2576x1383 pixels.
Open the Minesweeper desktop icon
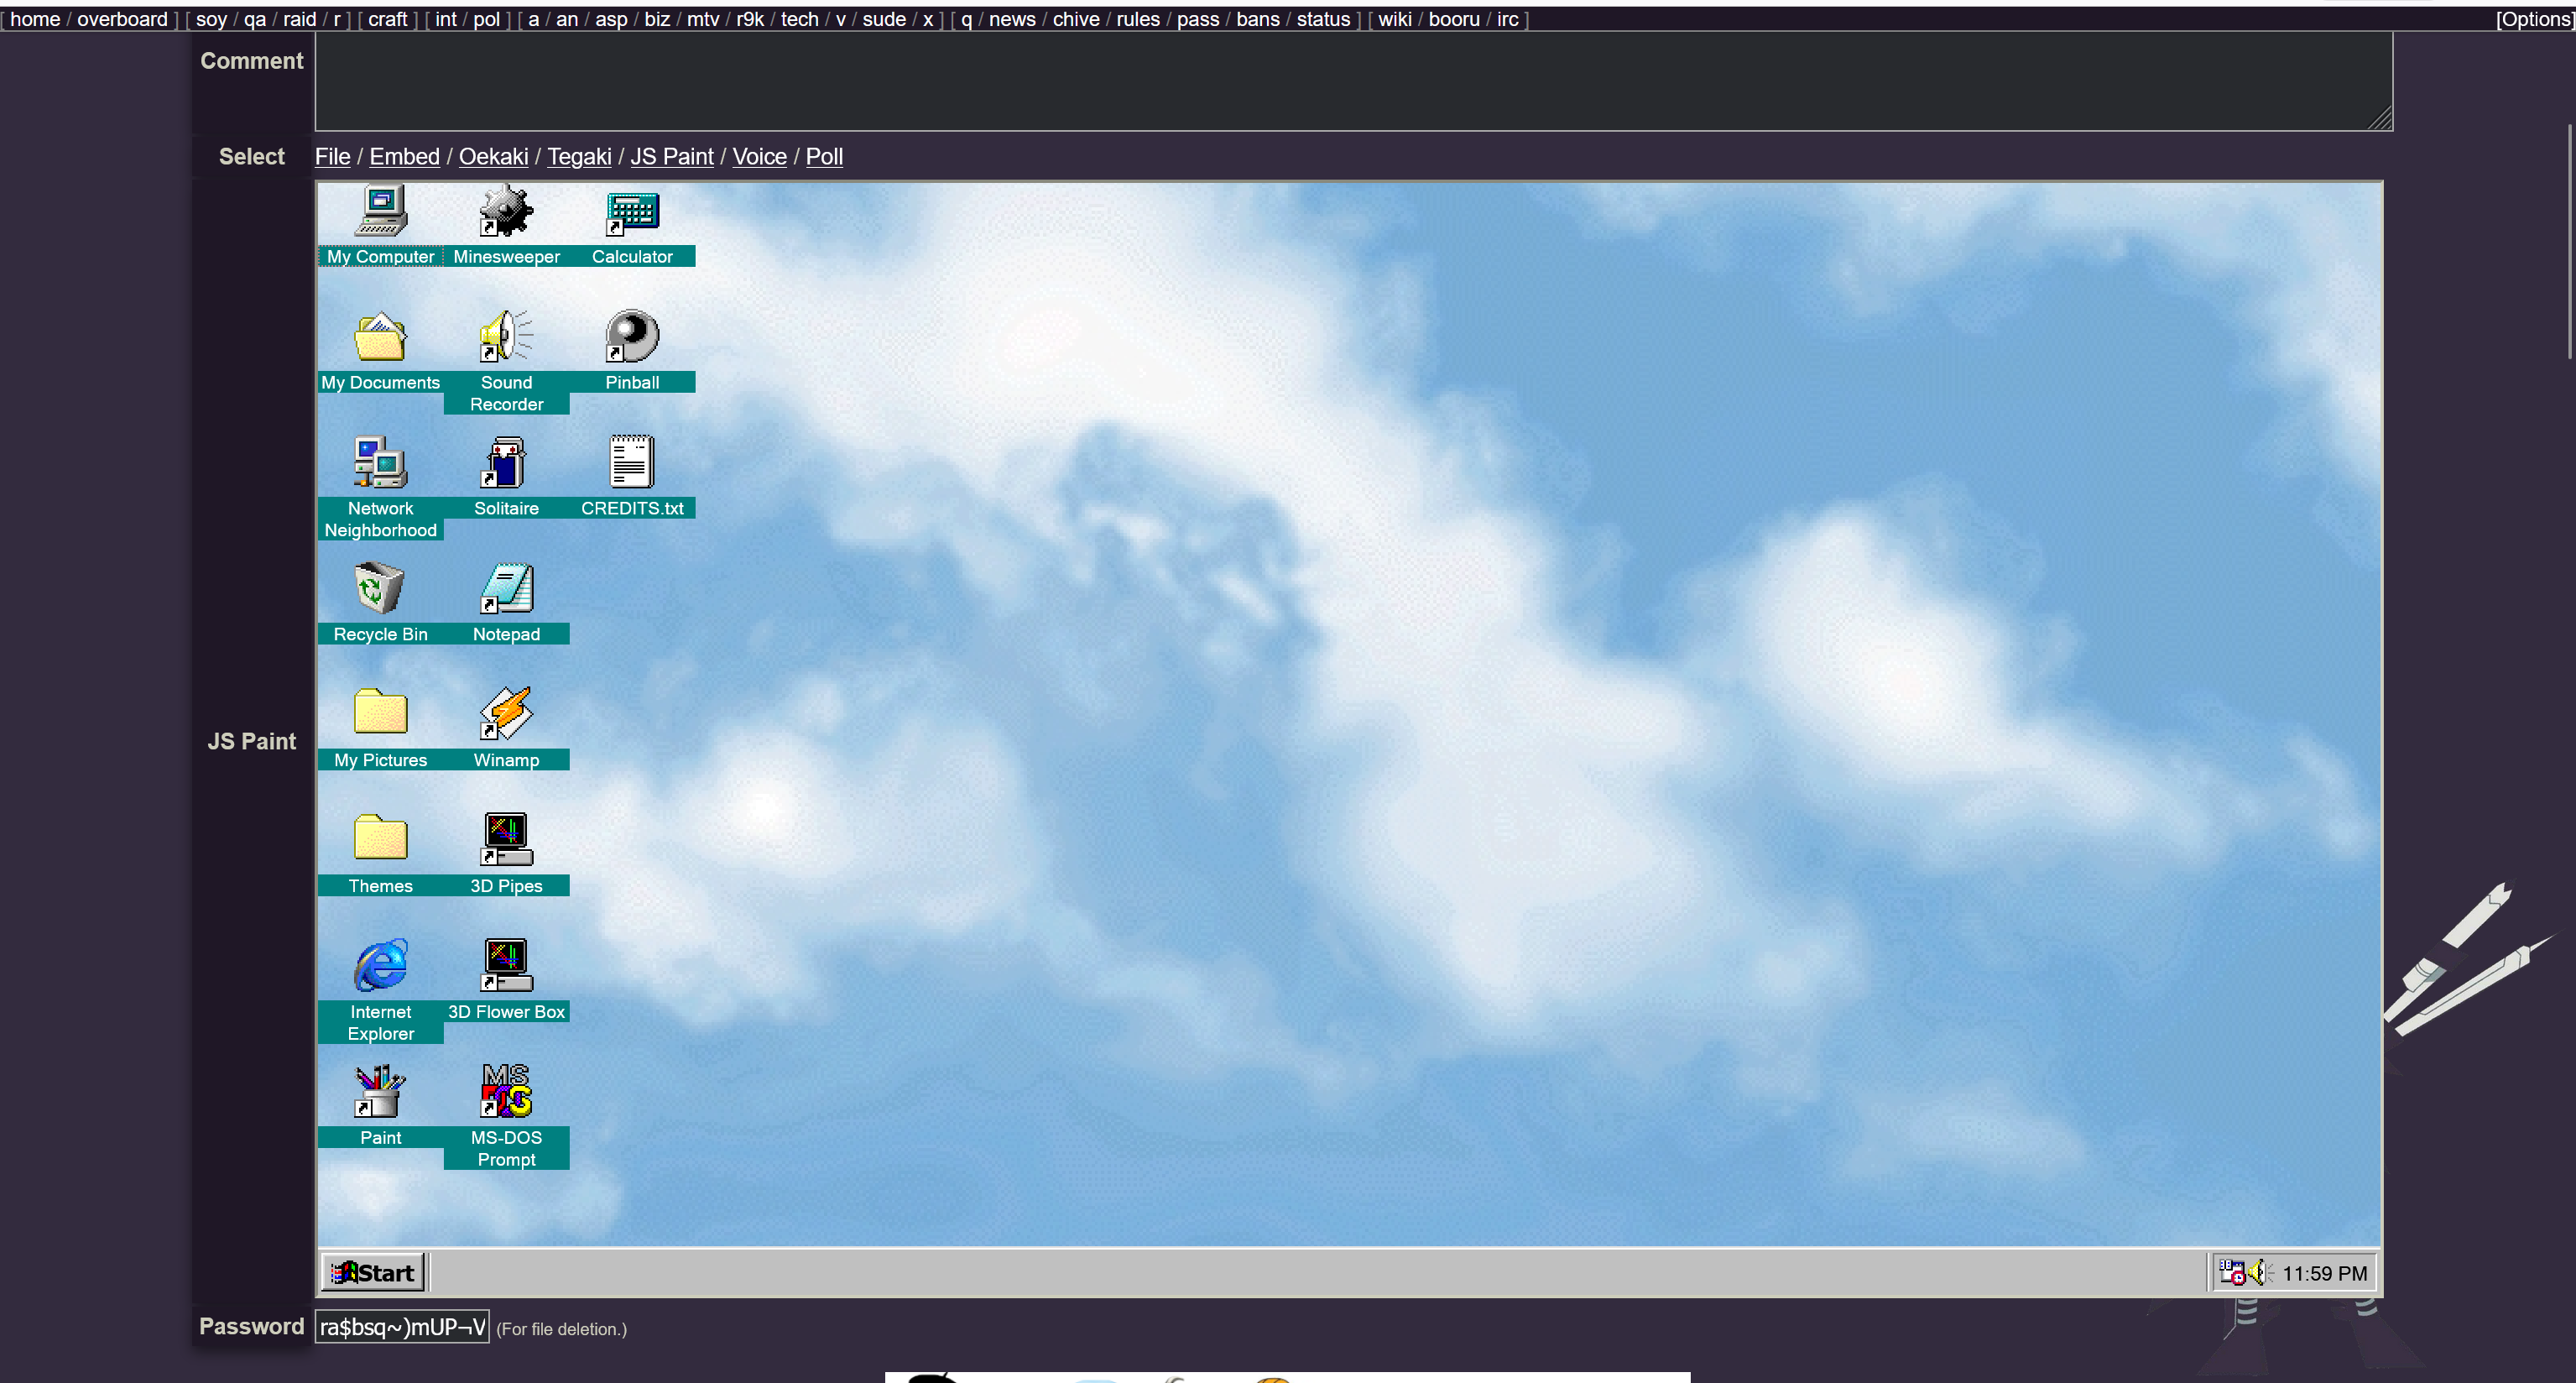506,212
